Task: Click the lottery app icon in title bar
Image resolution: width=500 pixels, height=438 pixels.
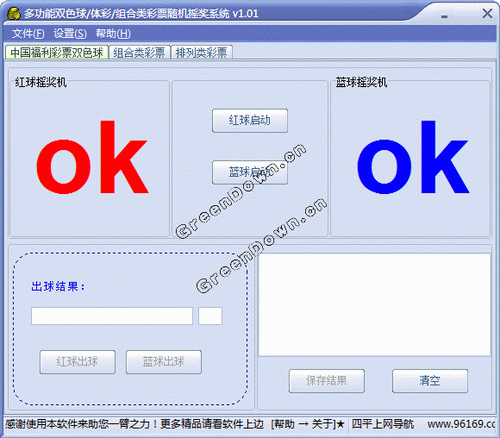Action: (13, 14)
